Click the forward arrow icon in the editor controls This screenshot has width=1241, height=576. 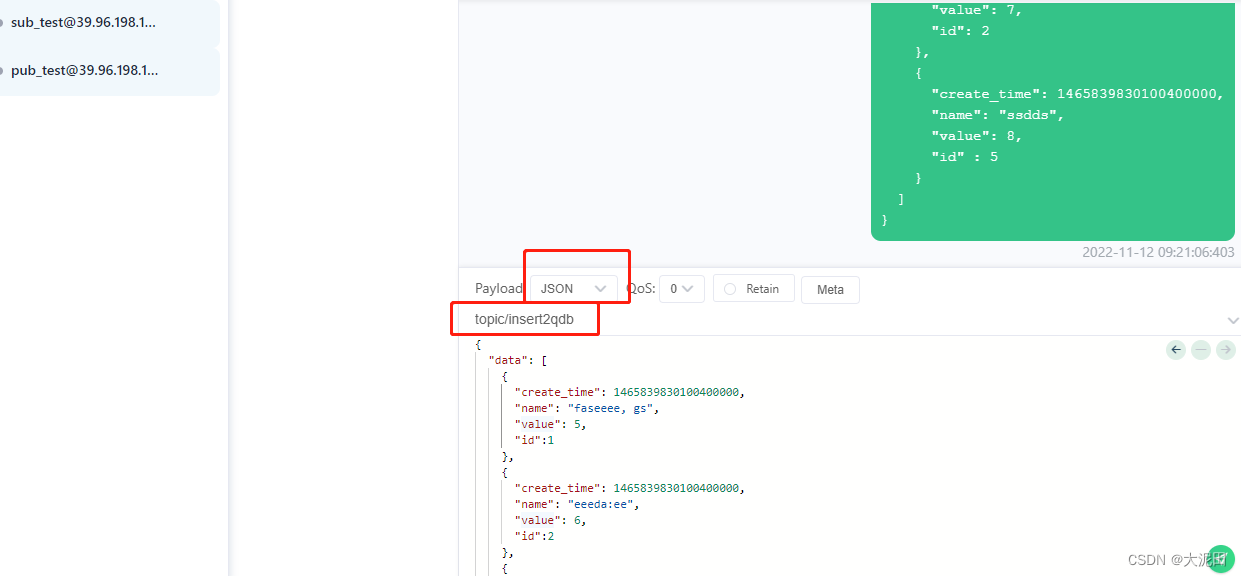click(x=1225, y=349)
